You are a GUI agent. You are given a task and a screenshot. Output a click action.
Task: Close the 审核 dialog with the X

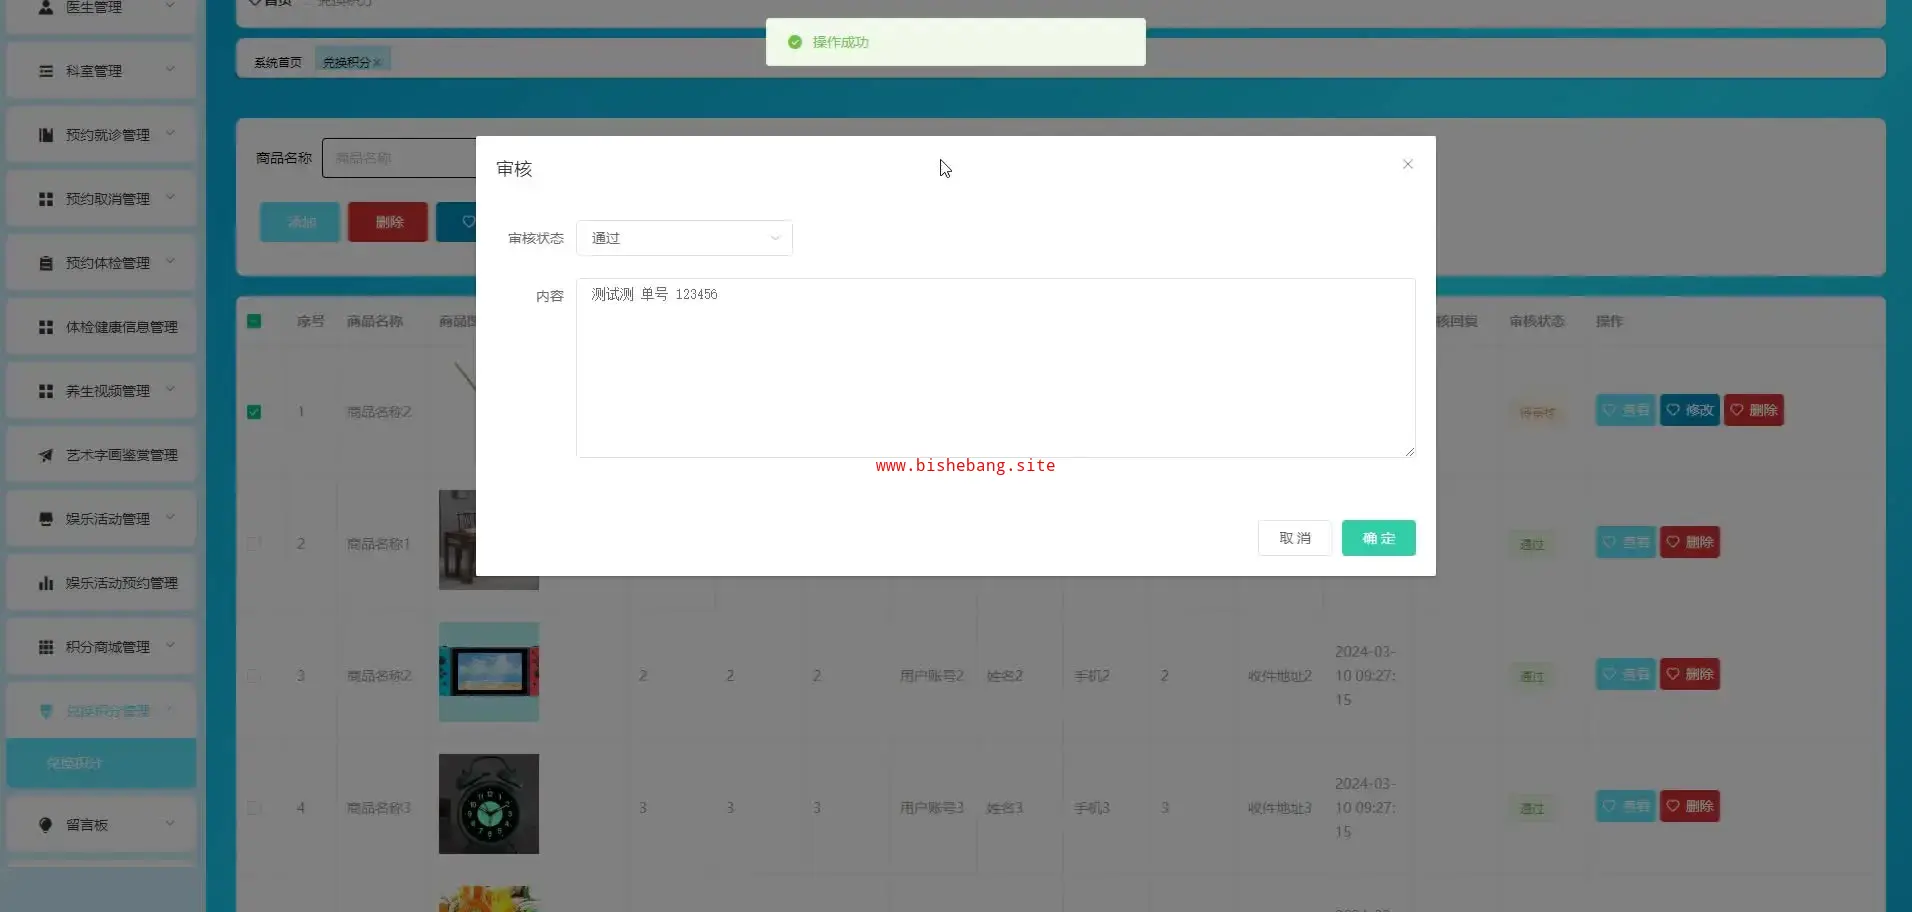pos(1408,164)
